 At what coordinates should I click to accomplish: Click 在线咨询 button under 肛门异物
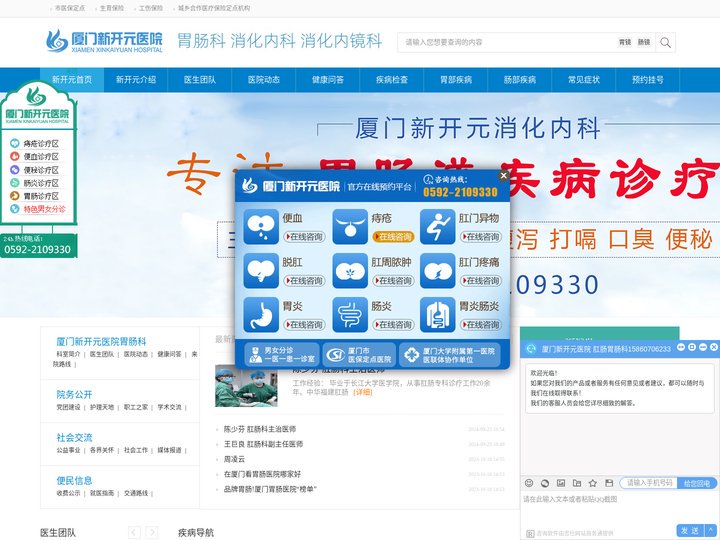point(481,237)
